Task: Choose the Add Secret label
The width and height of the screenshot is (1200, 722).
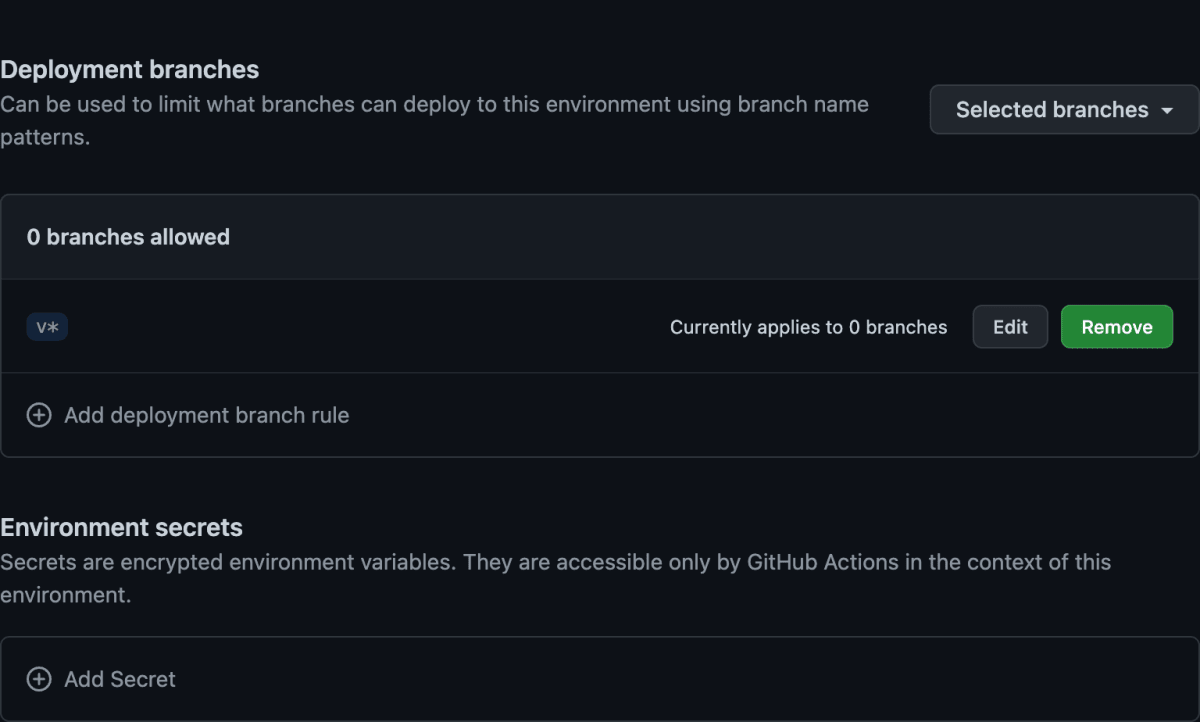Action: [x=120, y=679]
